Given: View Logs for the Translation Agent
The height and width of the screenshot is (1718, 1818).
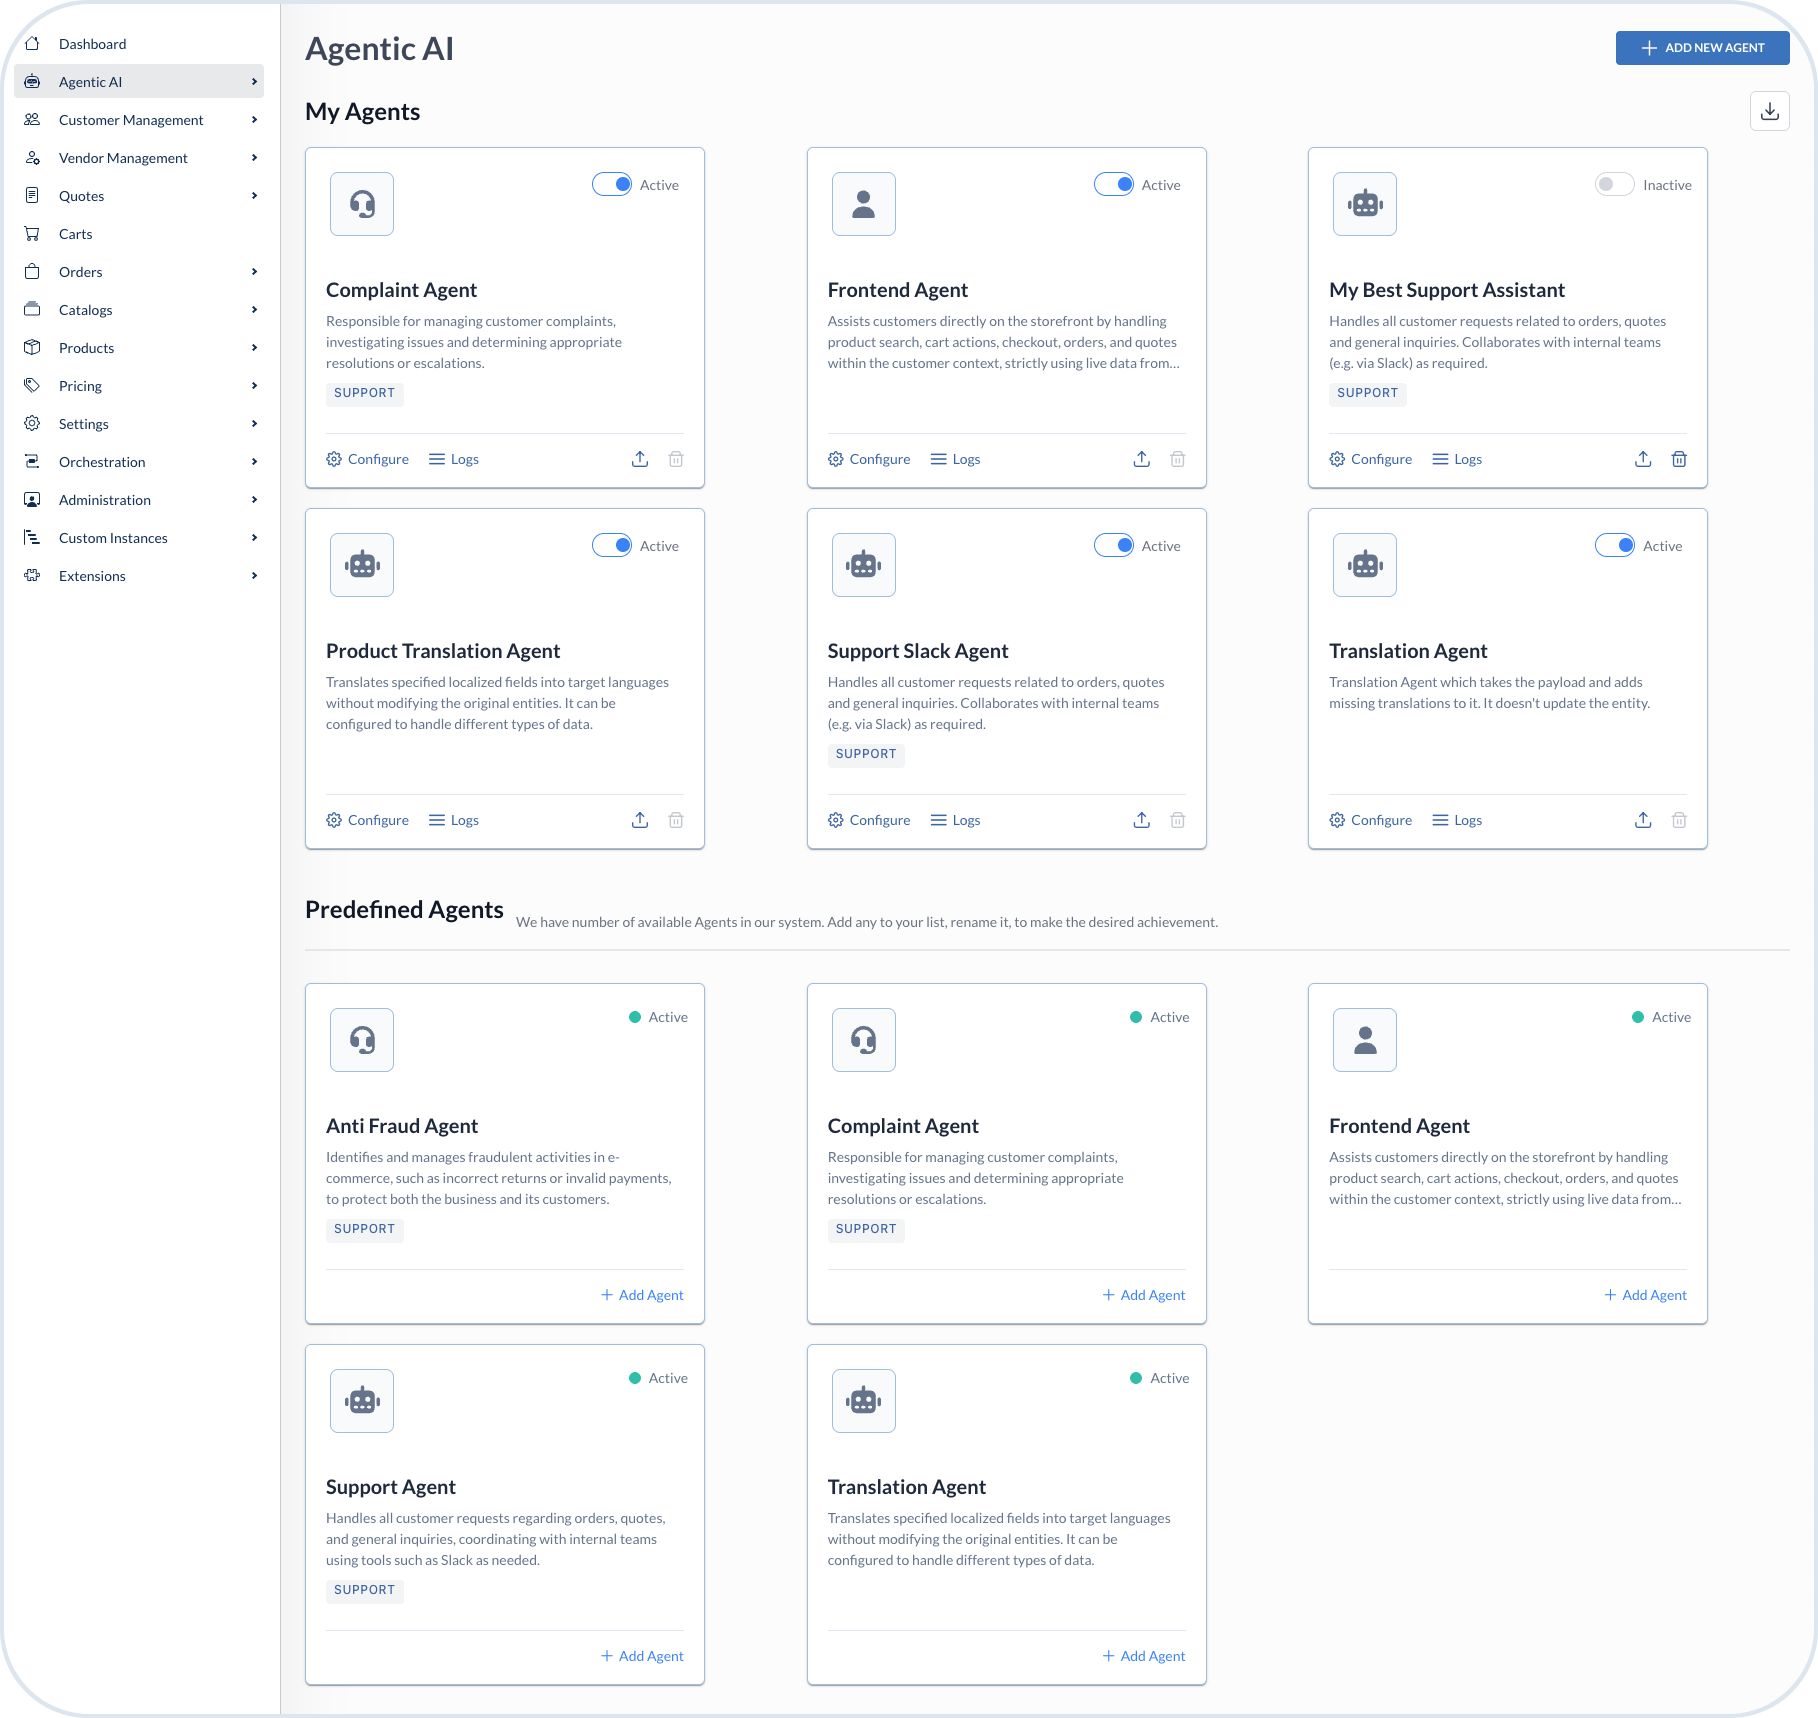Looking at the screenshot, I should 1456,819.
